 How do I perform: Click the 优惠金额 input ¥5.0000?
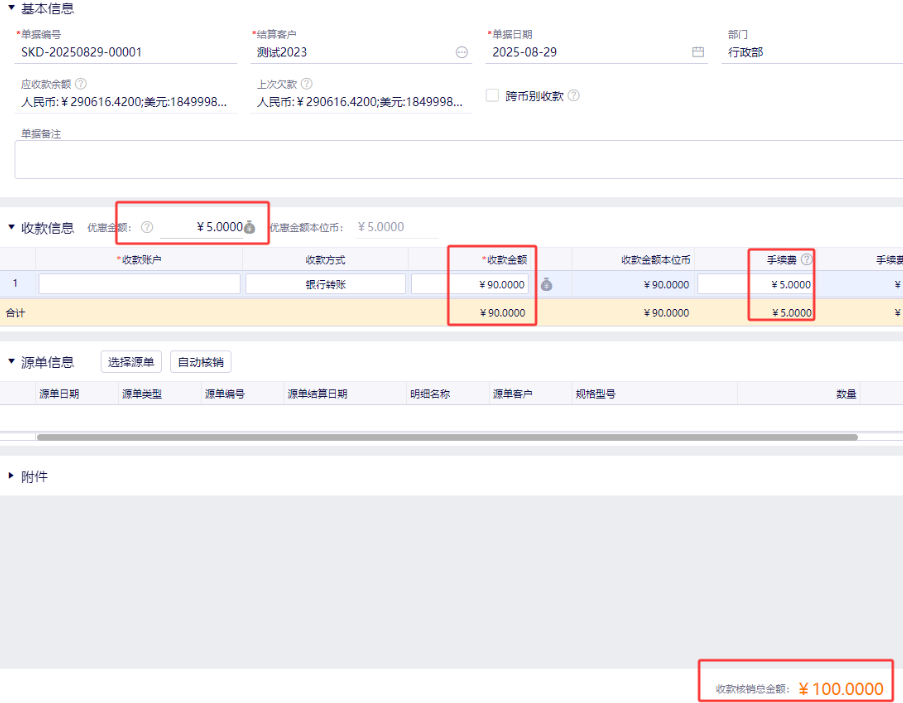coord(202,227)
